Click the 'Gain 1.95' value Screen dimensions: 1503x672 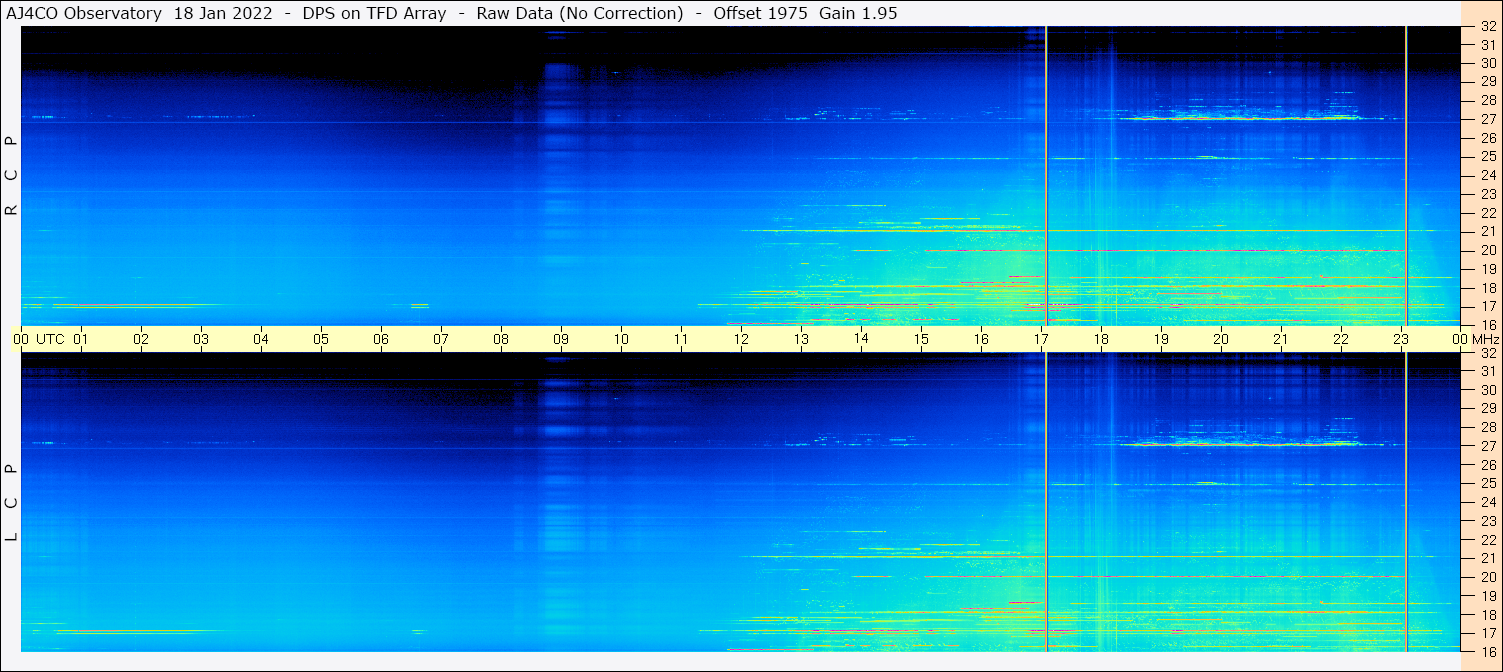[858, 13]
